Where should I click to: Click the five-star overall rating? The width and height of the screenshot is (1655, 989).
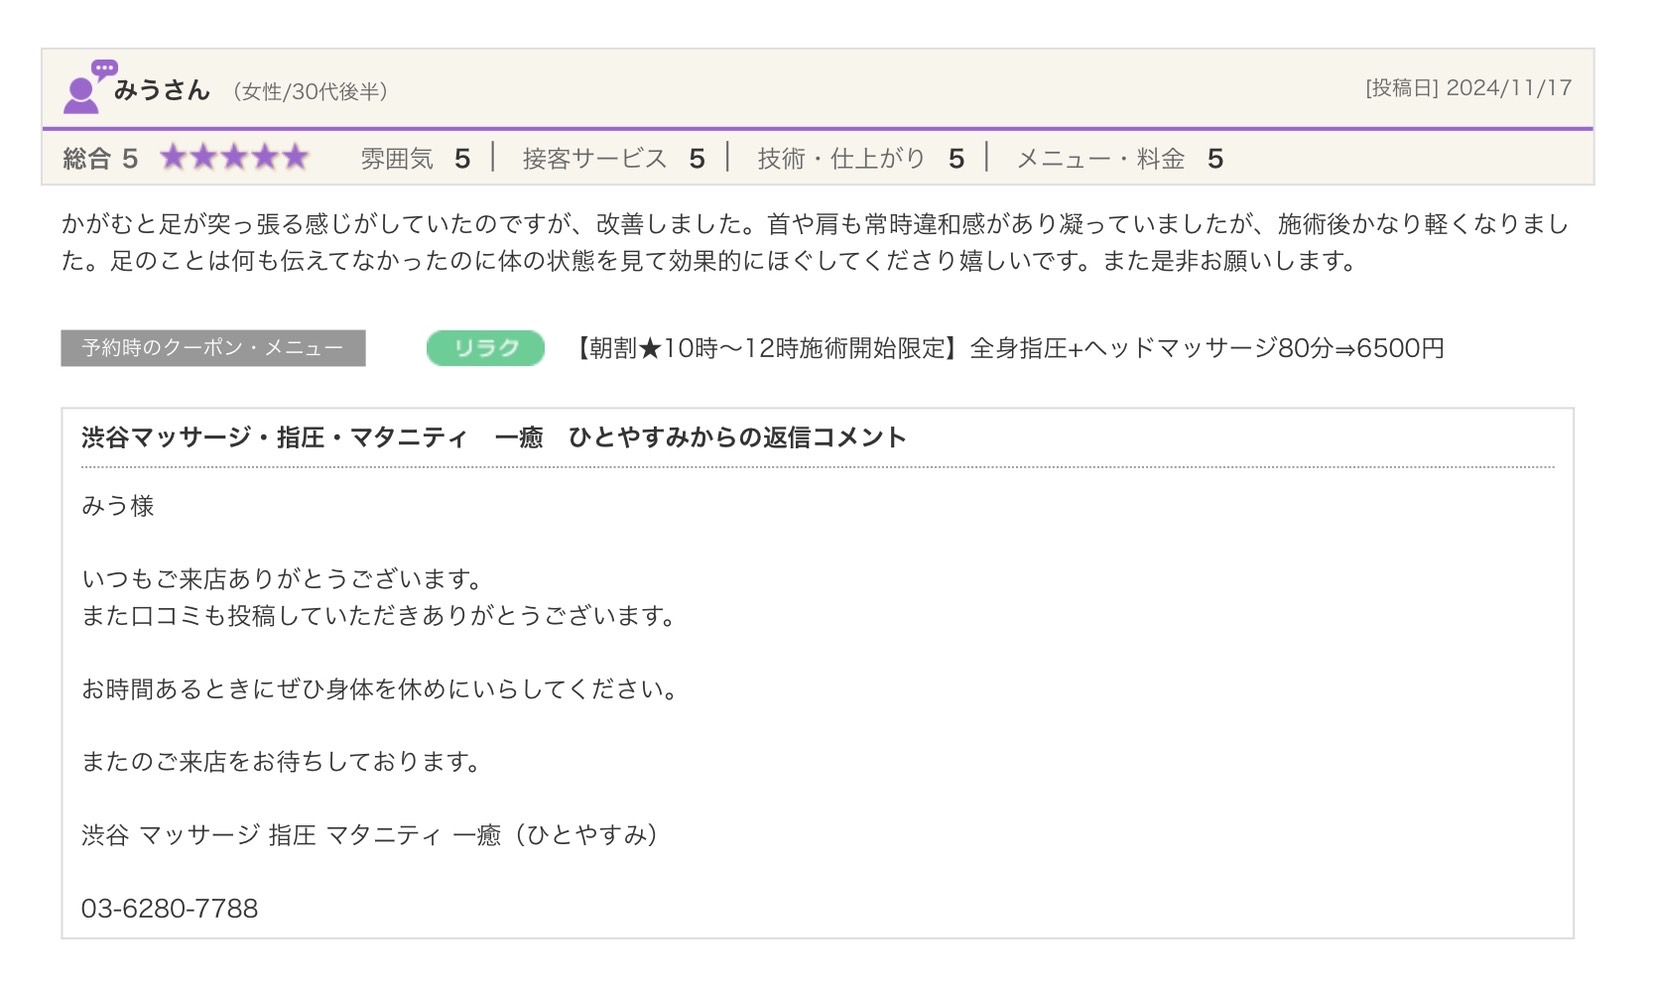point(234,157)
